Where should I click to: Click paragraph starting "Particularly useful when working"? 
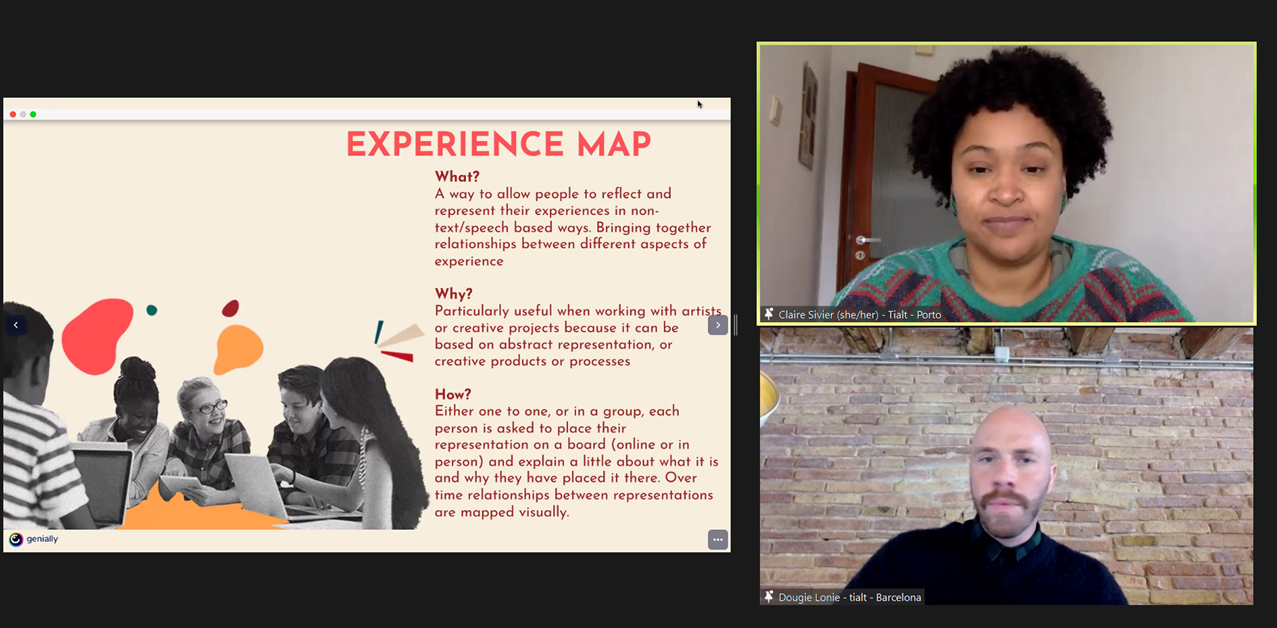(x=578, y=336)
